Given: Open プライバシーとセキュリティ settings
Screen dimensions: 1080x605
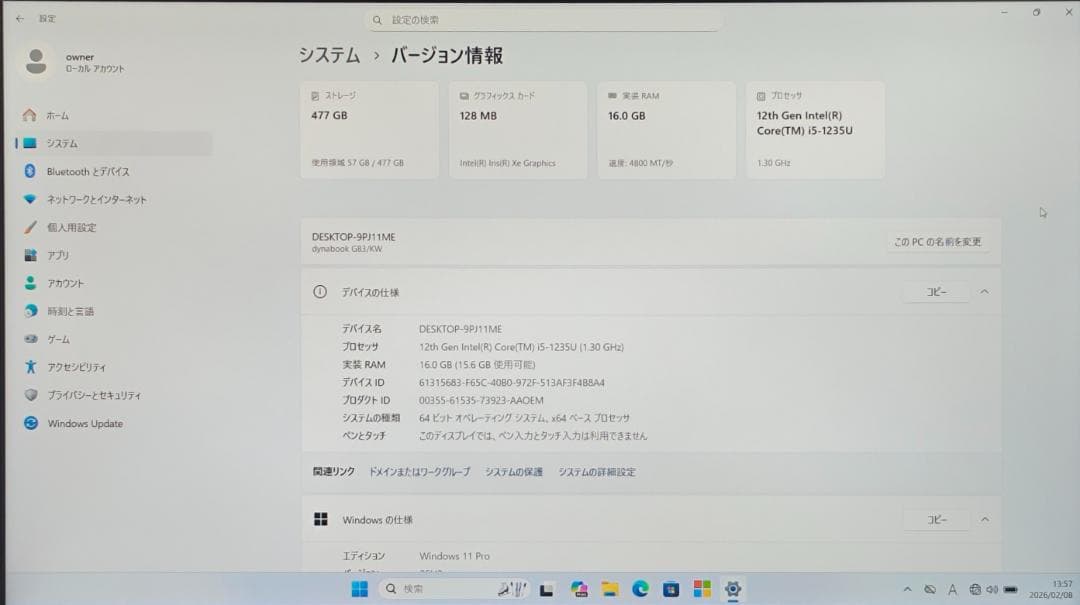Looking at the screenshot, I should coord(93,395).
